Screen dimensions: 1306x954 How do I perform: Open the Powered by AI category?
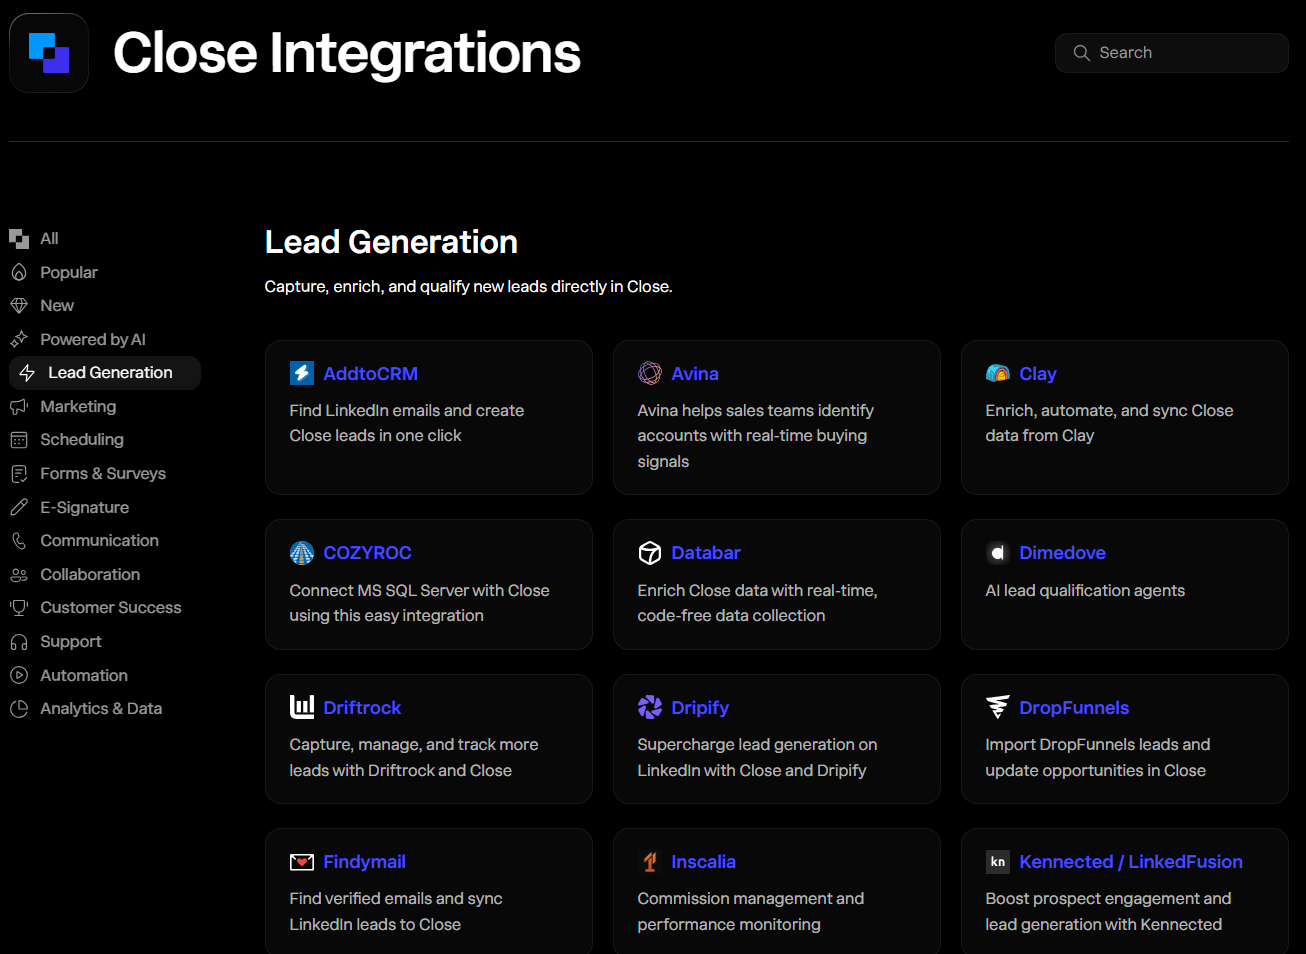click(x=93, y=340)
